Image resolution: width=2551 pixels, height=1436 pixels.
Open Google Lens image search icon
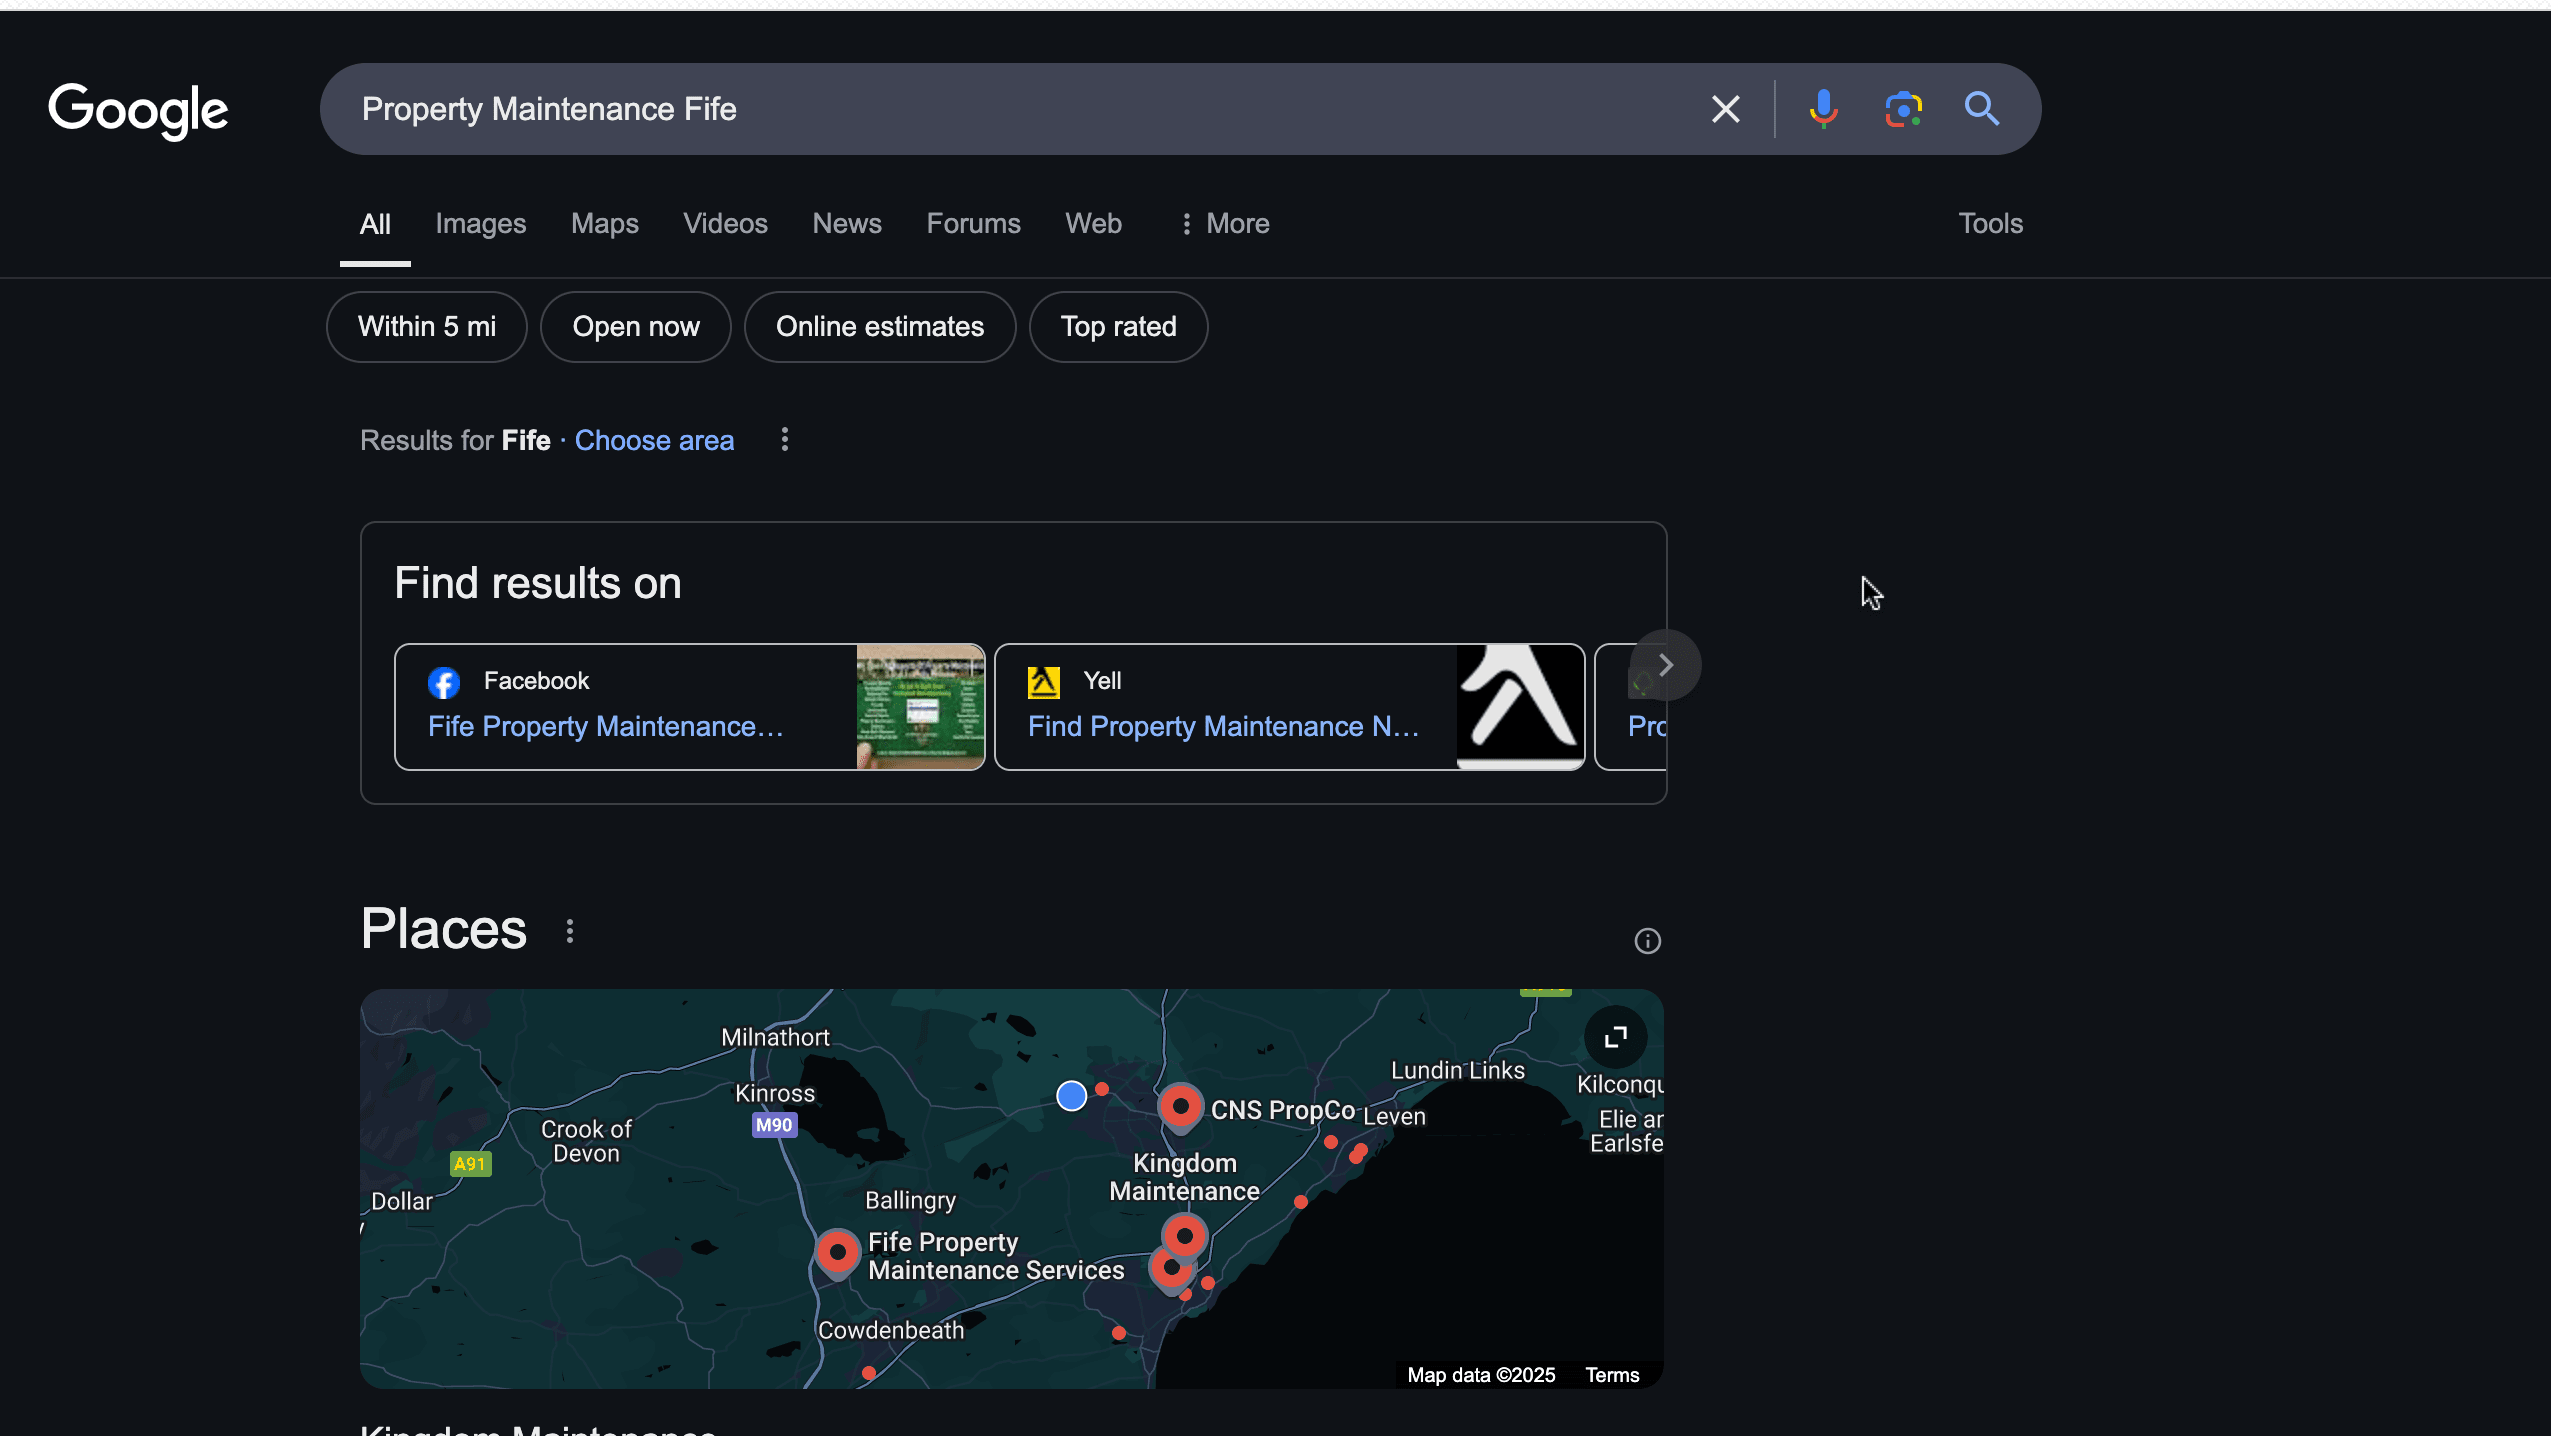pos(1903,109)
